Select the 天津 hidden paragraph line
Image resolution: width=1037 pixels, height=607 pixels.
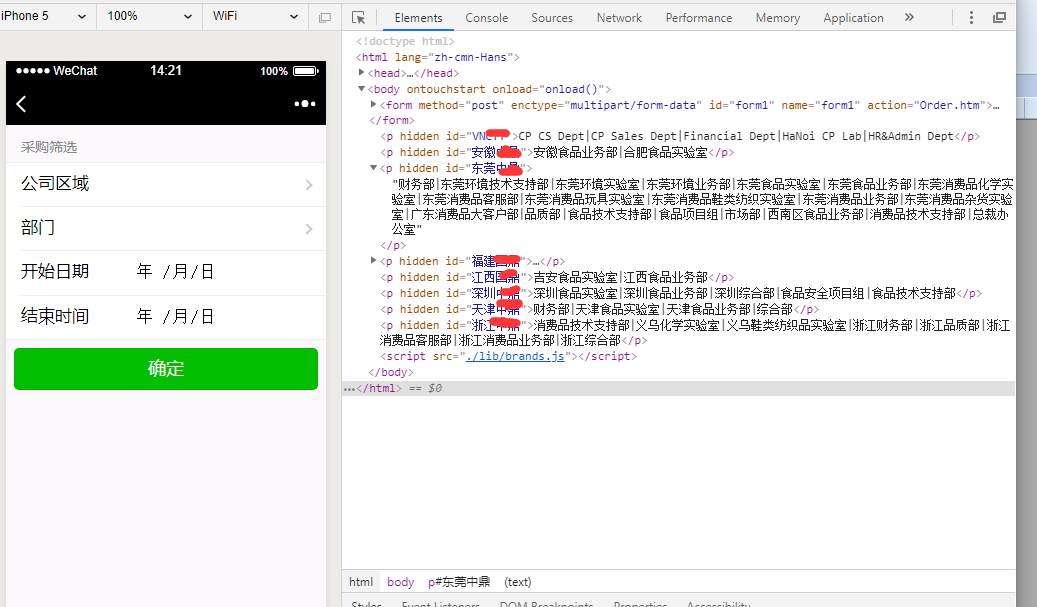point(600,309)
